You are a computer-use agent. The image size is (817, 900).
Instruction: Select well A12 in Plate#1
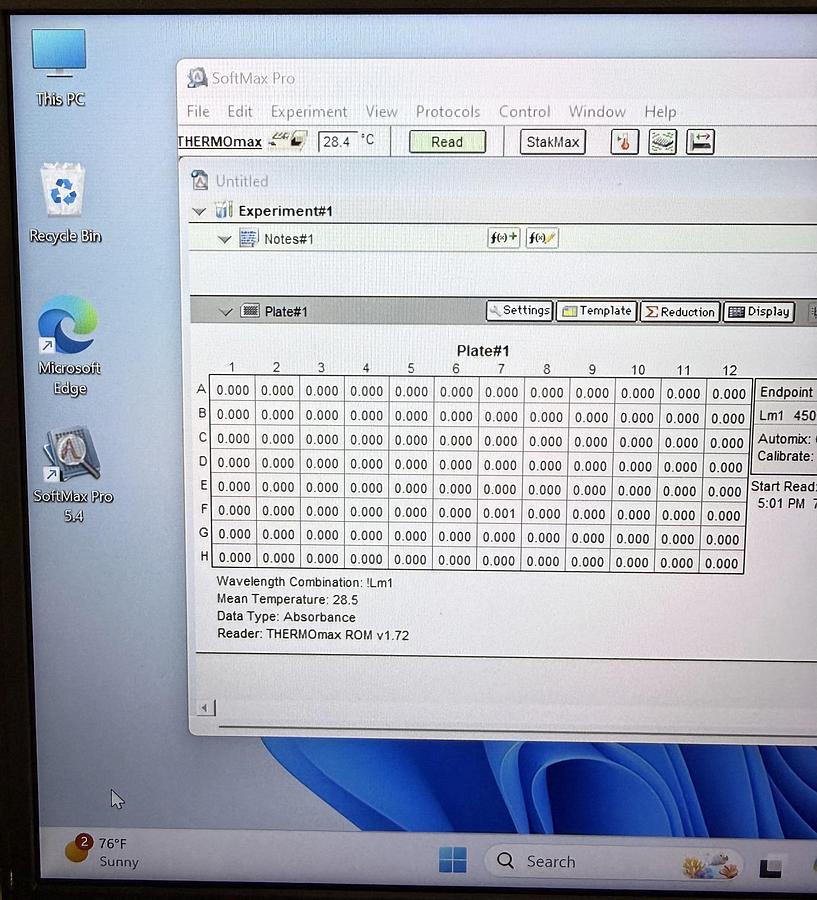(729, 393)
